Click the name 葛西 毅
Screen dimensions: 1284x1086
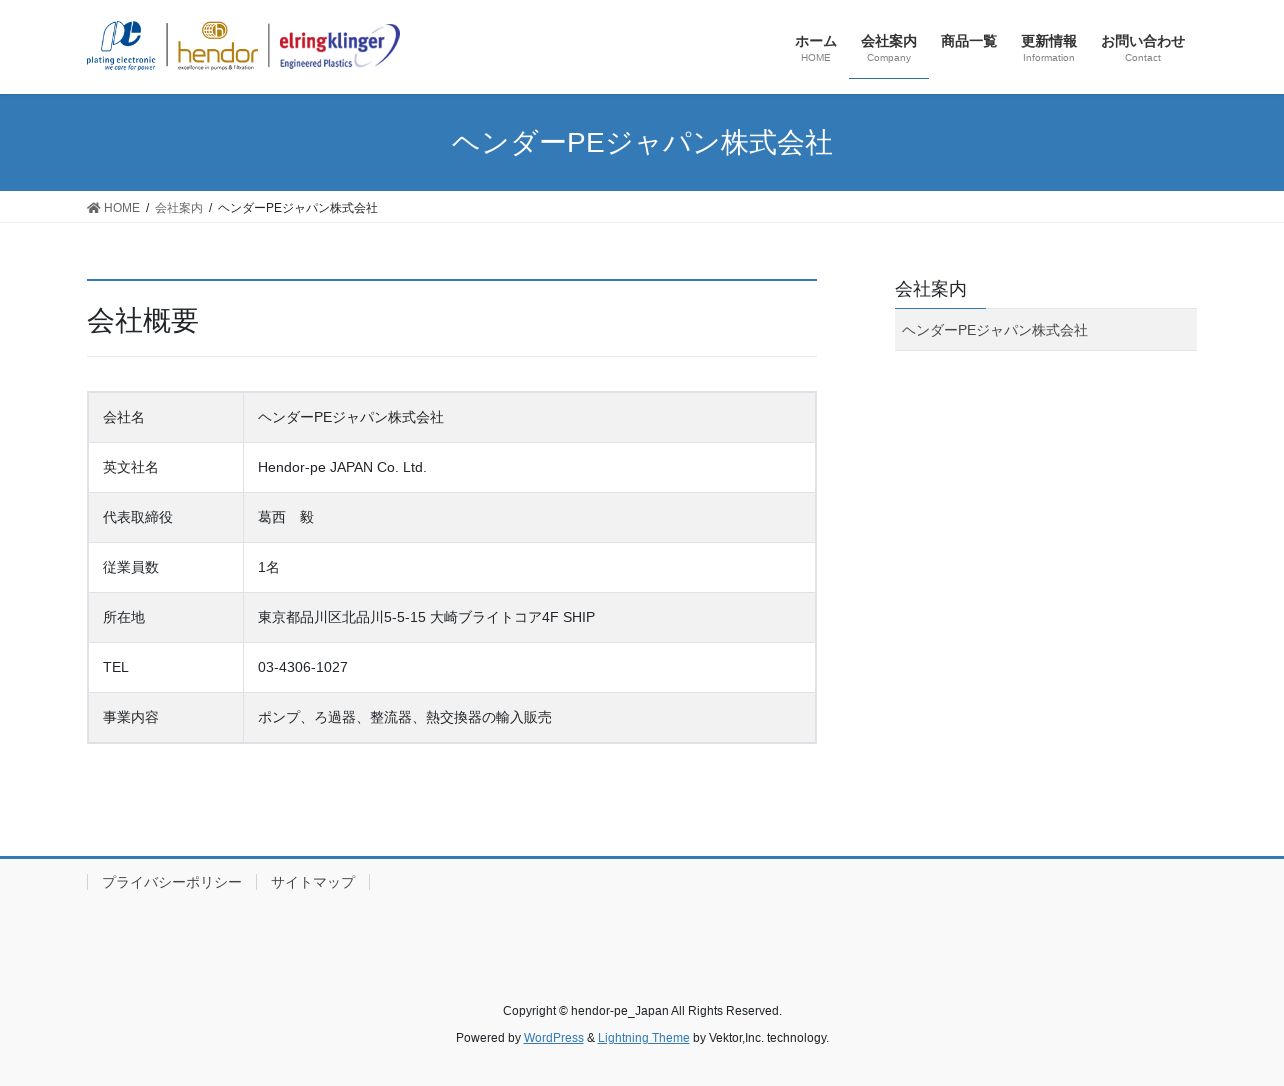coord(286,518)
